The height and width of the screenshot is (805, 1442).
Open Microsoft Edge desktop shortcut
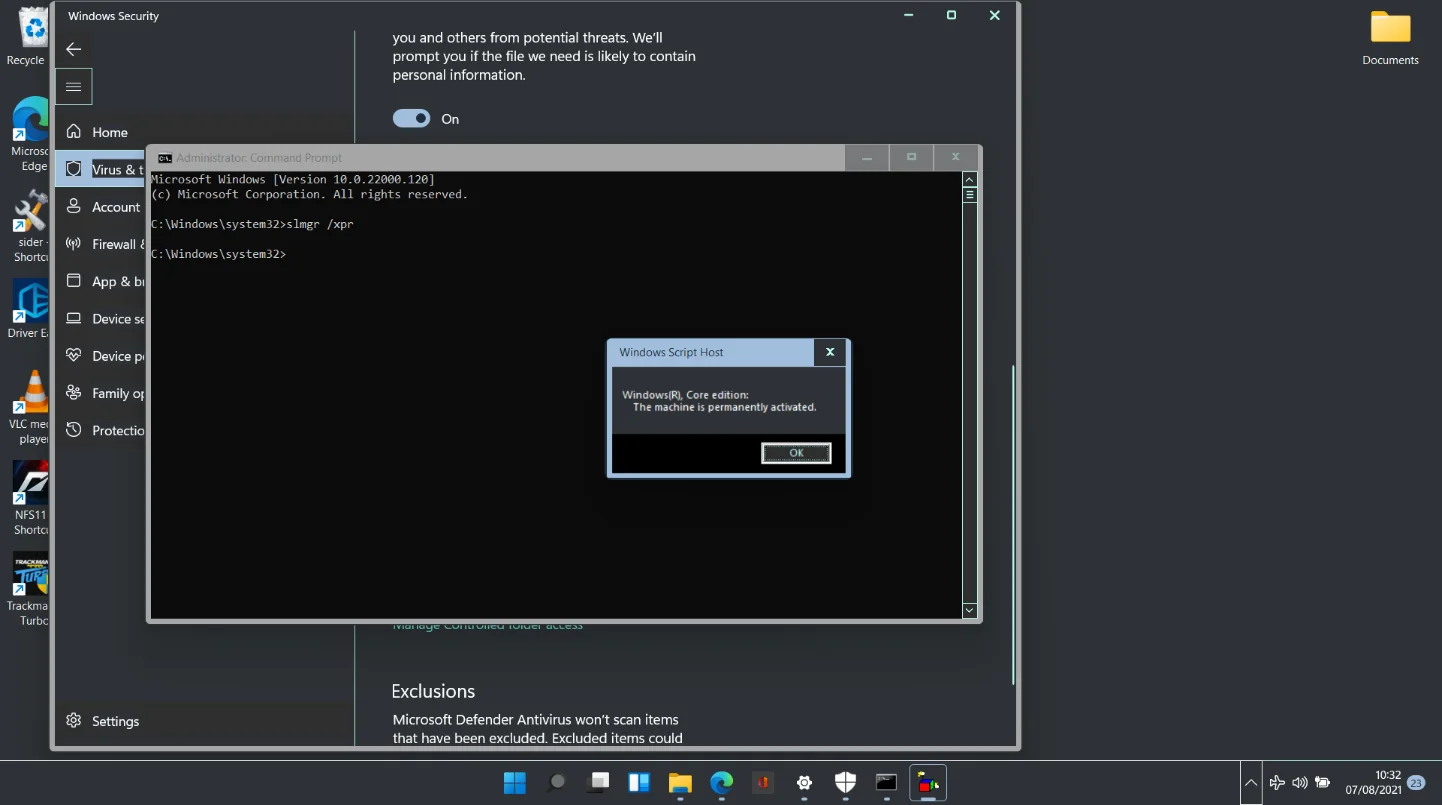[x=31, y=134]
